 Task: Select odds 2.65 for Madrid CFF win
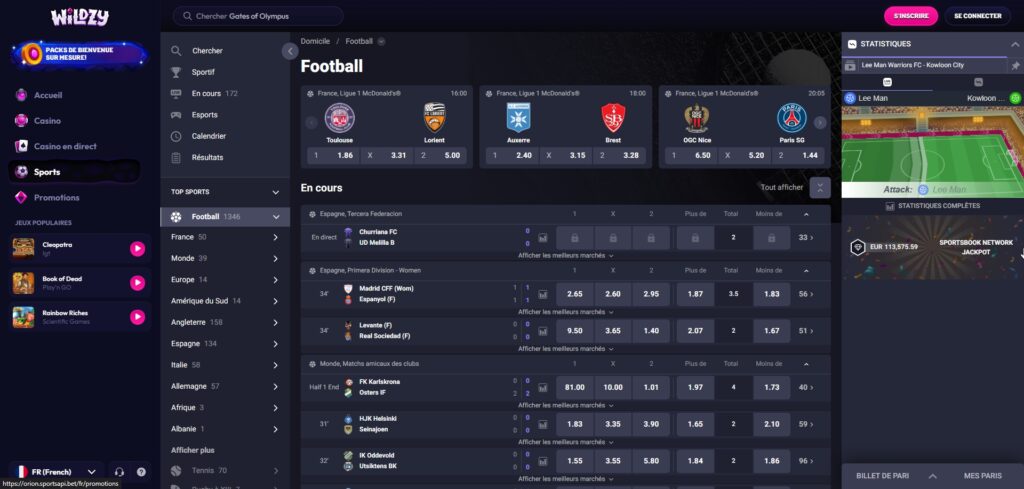coord(574,294)
